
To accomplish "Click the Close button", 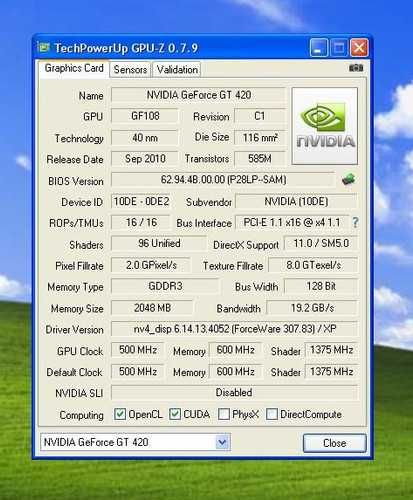I will 335,443.
